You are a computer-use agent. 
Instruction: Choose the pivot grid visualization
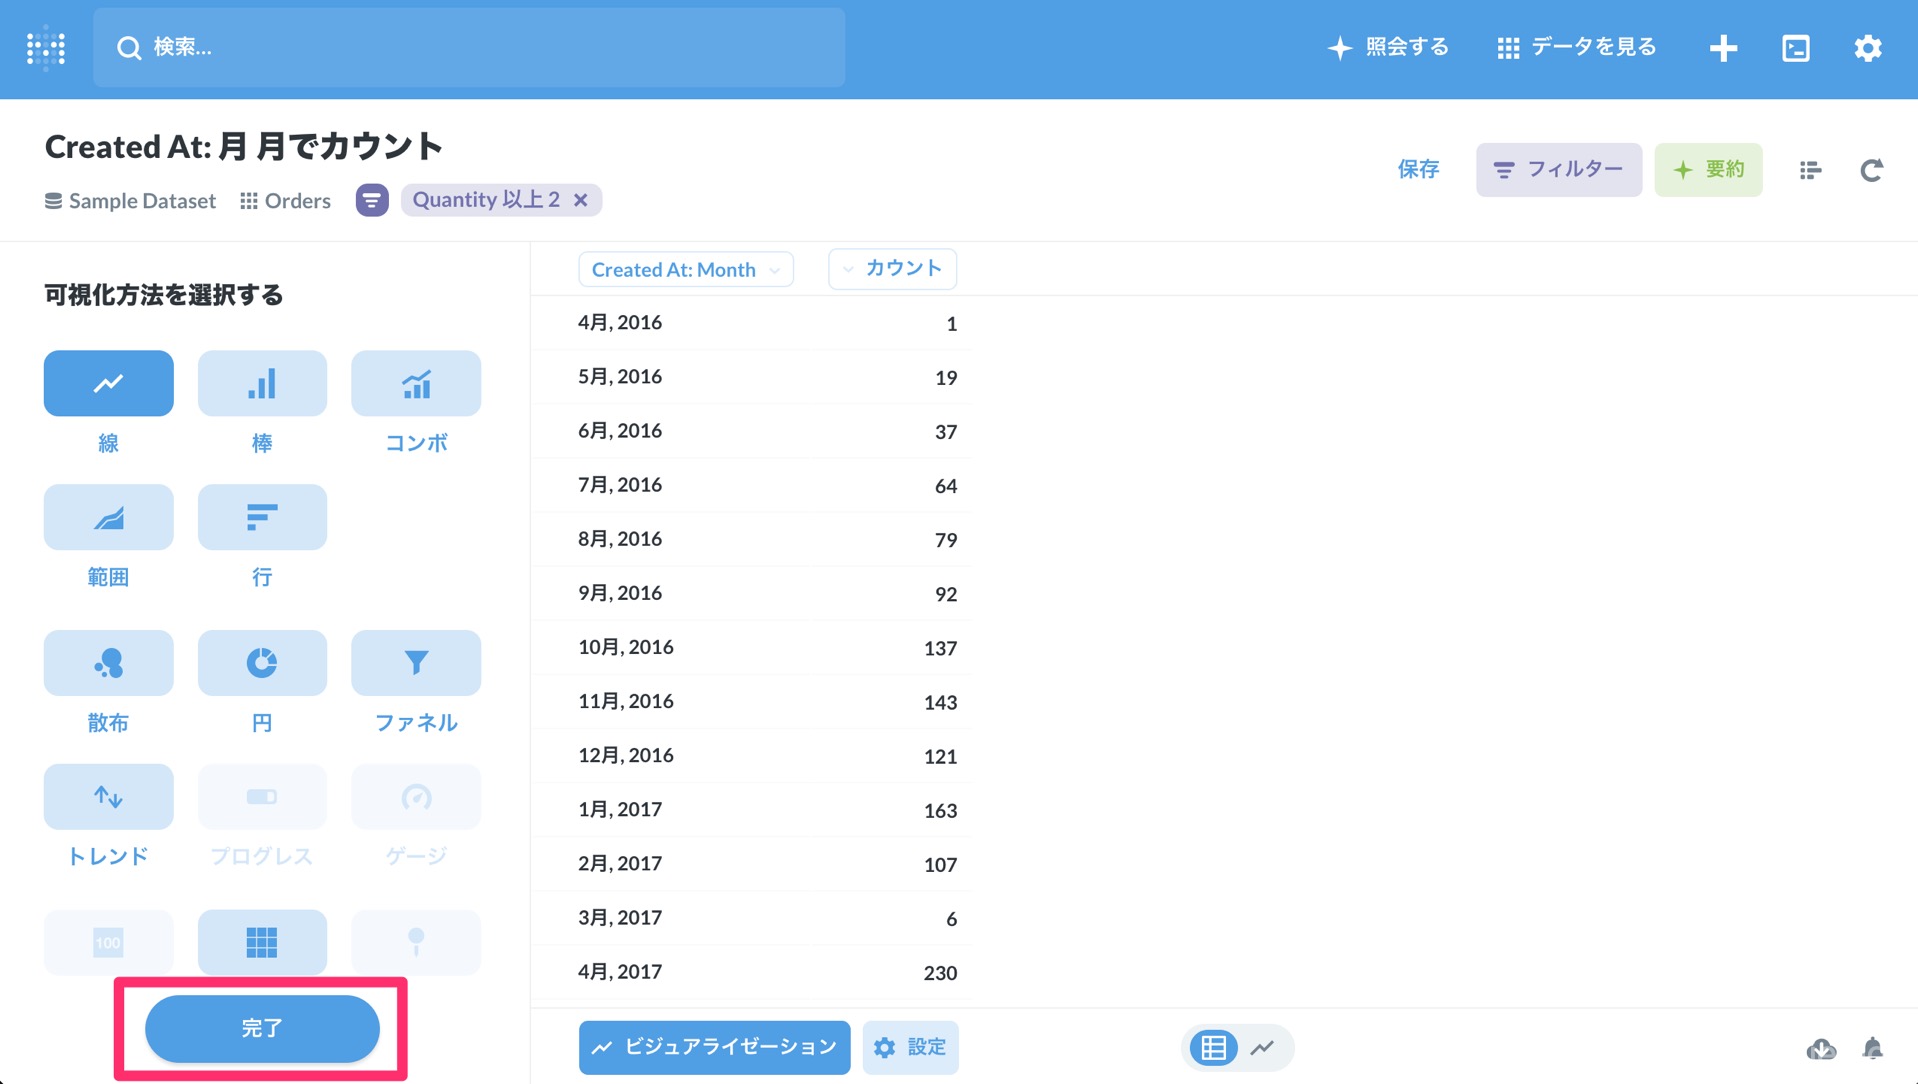(261, 941)
